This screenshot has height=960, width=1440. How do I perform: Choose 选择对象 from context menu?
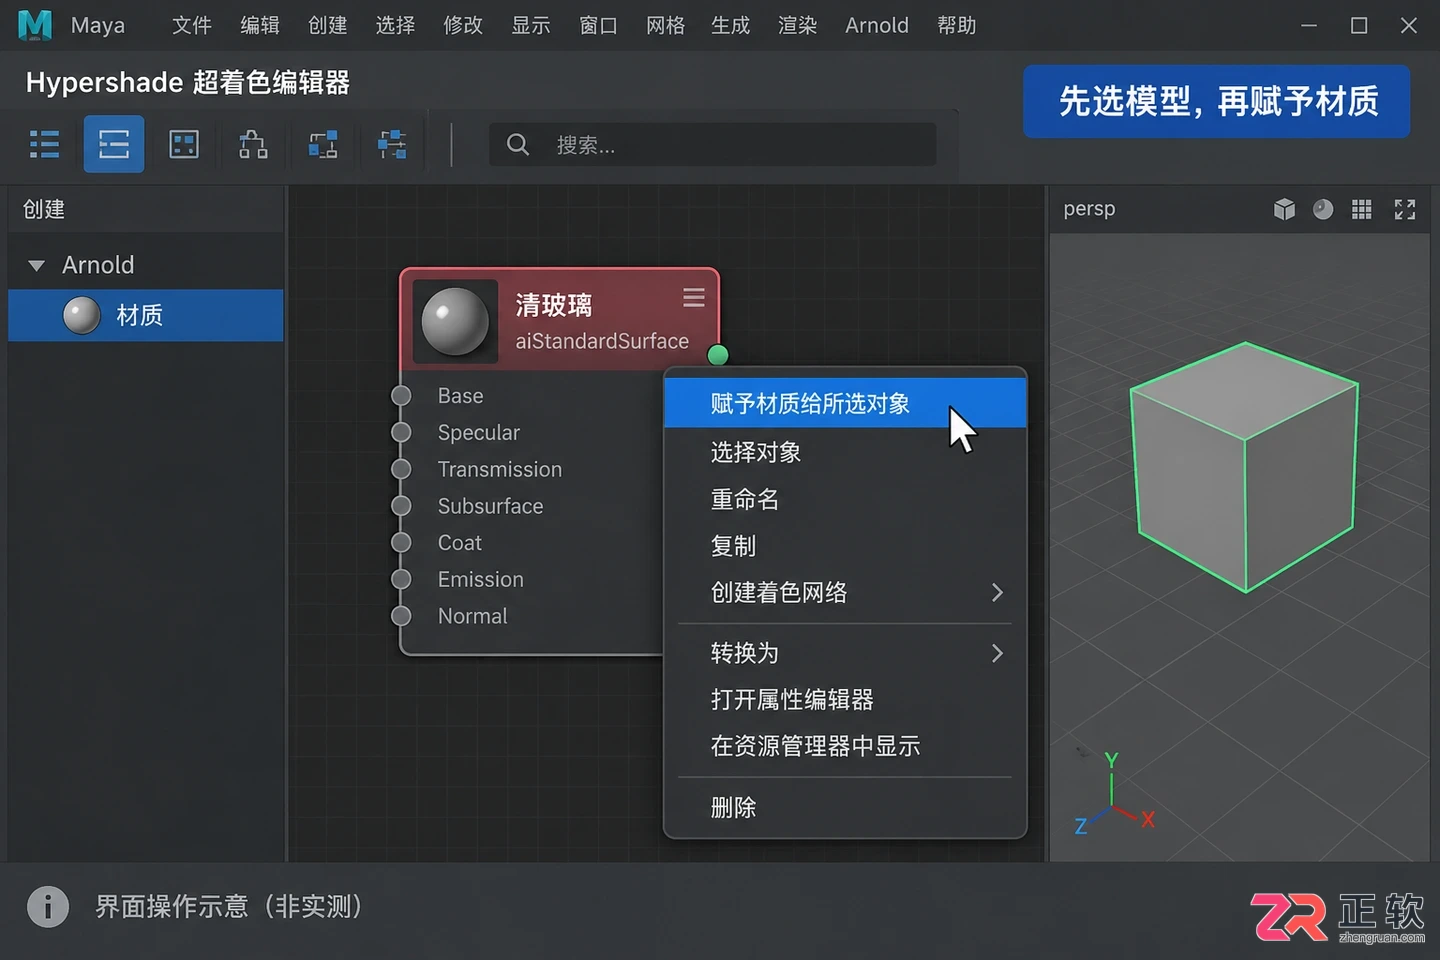click(x=845, y=452)
